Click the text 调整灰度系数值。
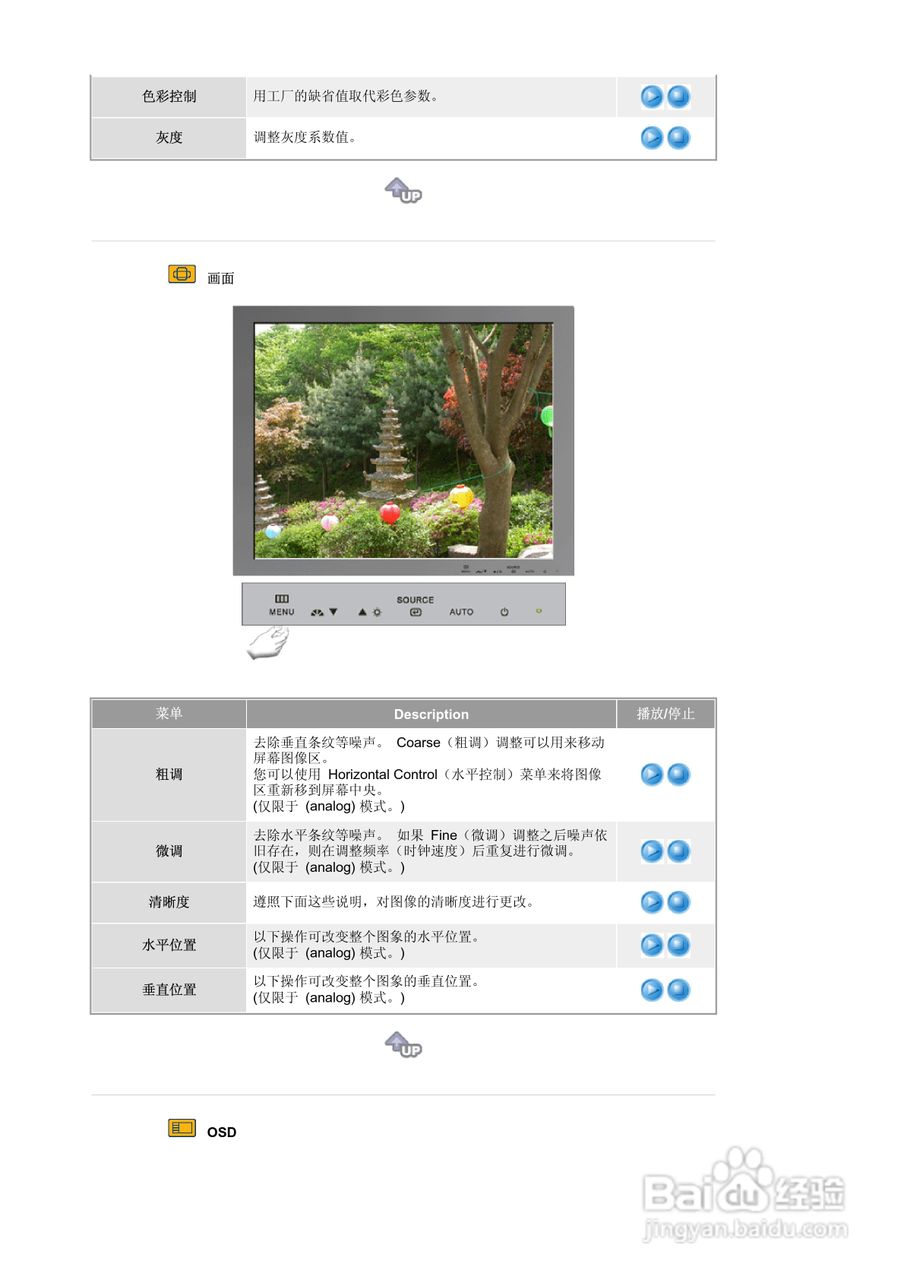 pos(306,138)
